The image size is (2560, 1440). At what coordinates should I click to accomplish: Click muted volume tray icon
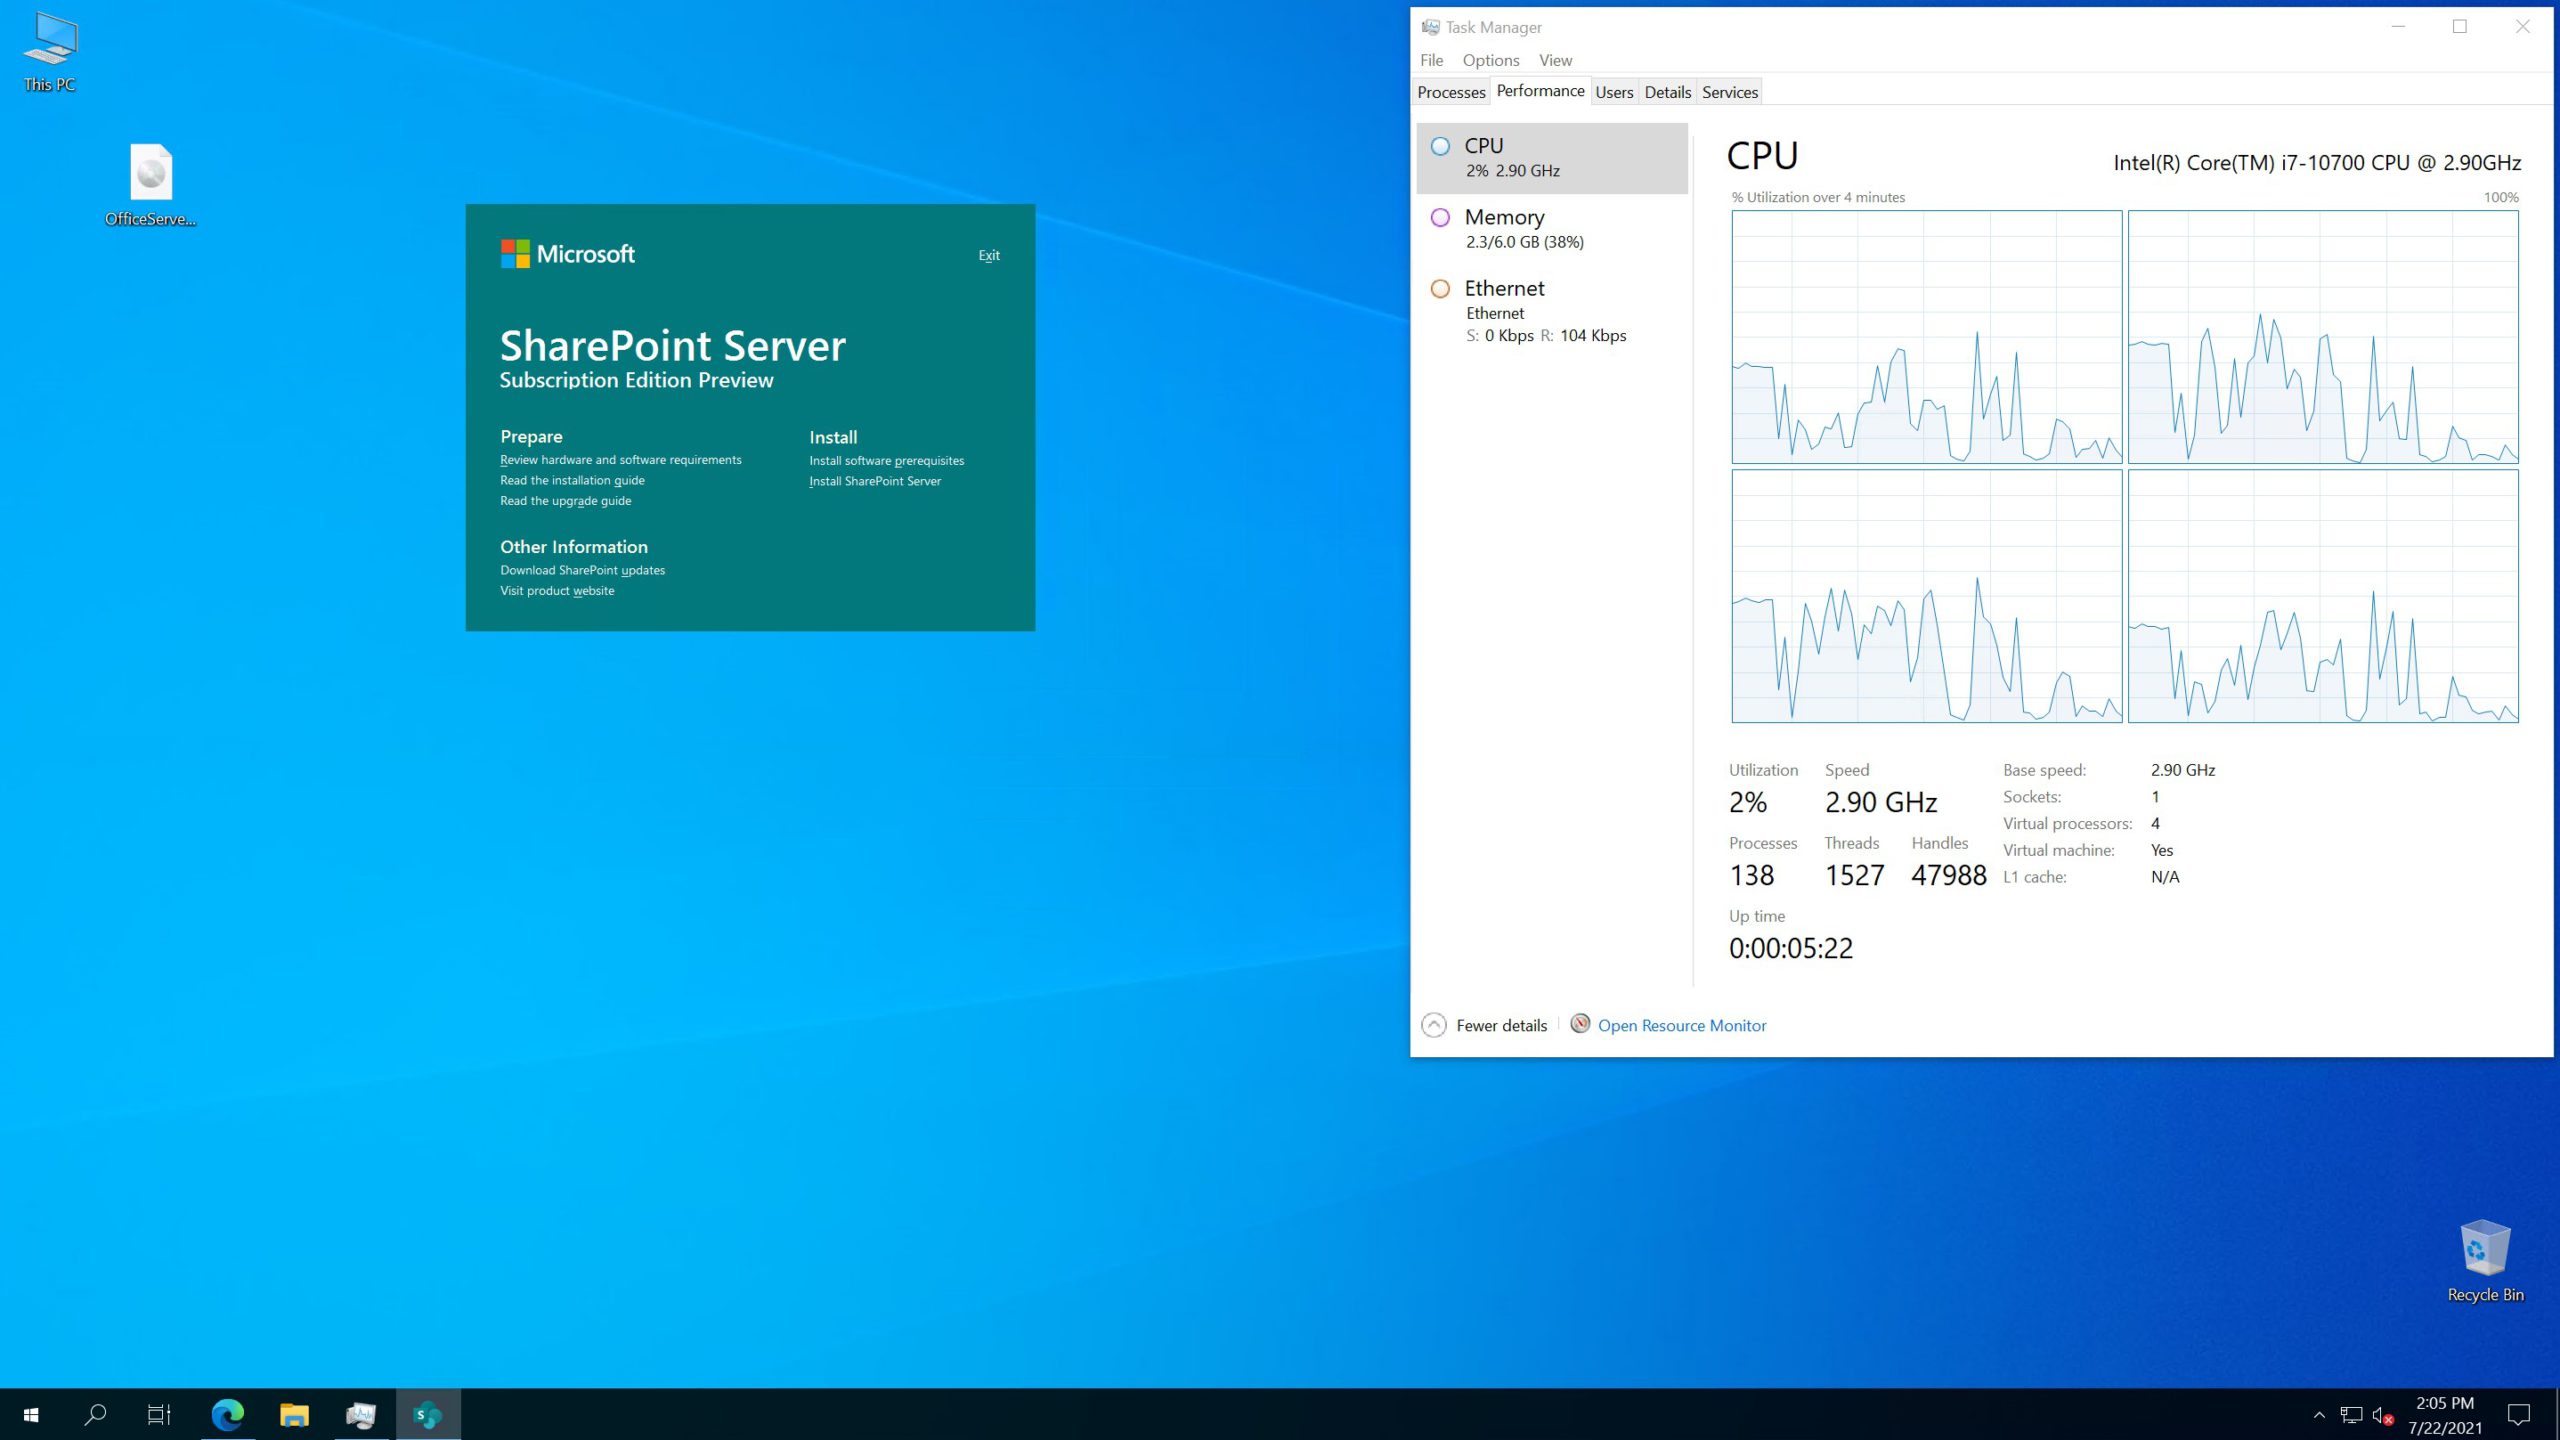[x=2383, y=1415]
